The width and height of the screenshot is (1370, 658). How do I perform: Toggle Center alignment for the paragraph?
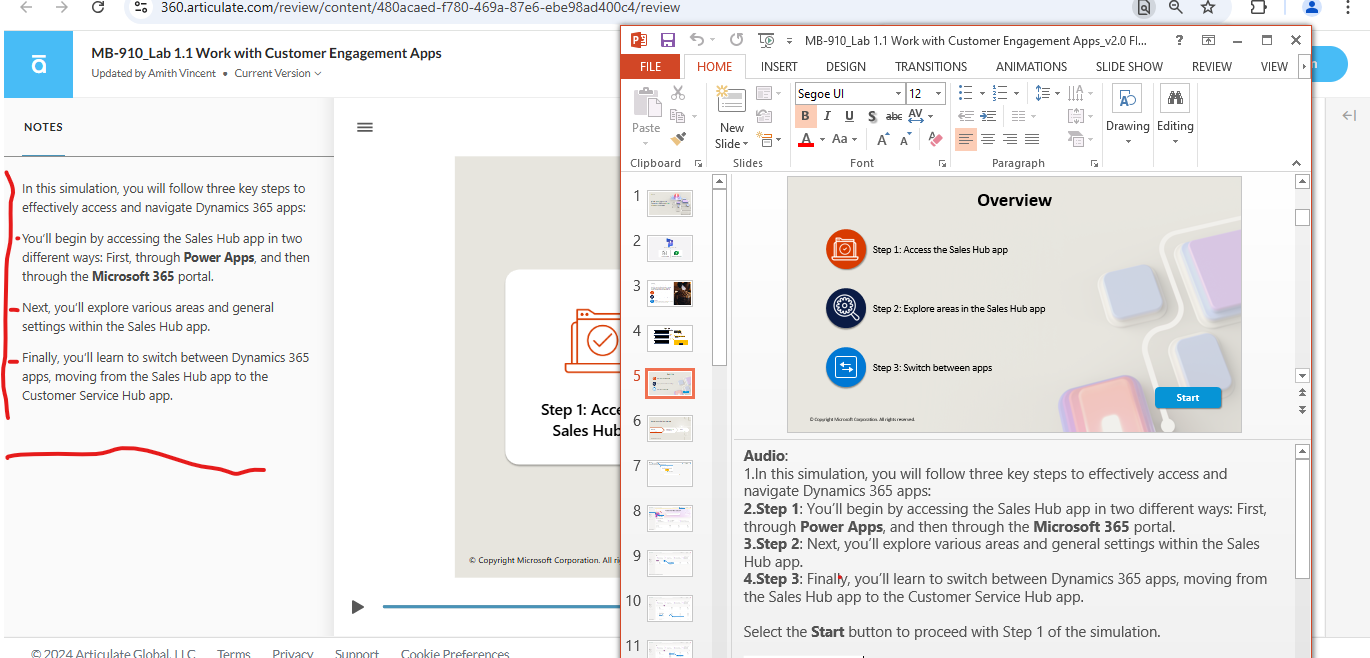(x=988, y=139)
